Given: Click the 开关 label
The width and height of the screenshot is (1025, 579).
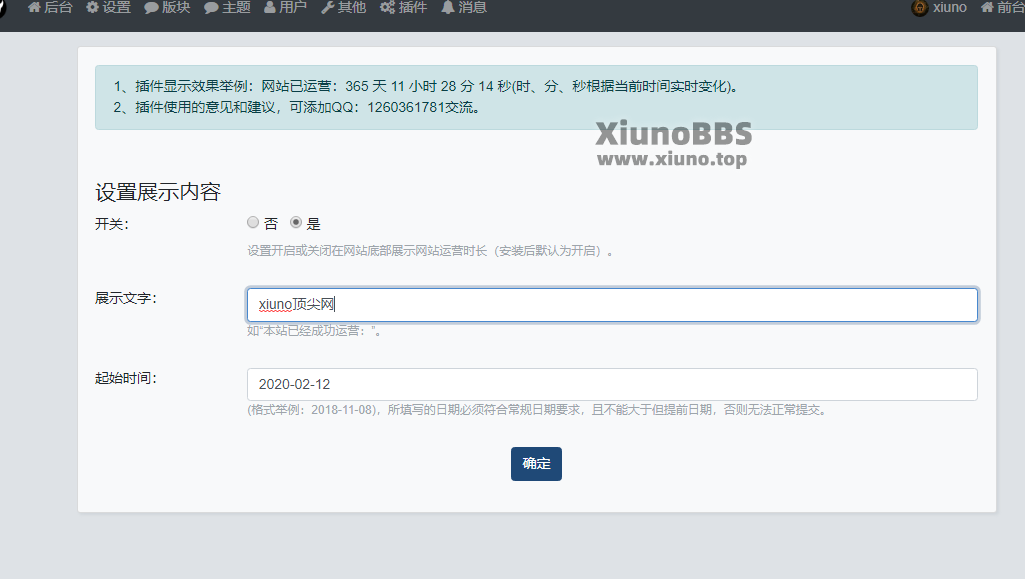Looking at the screenshot, I should click(x=112, y=224).
